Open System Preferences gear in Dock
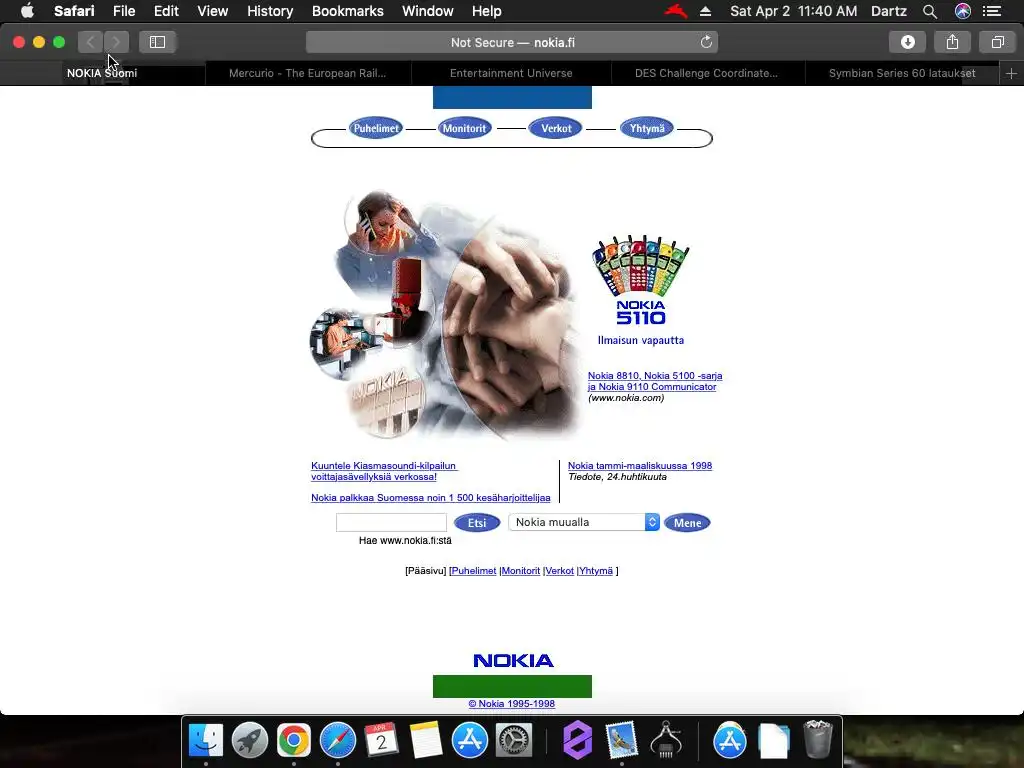The image size is (1024, 768). (x=513, y=740)
